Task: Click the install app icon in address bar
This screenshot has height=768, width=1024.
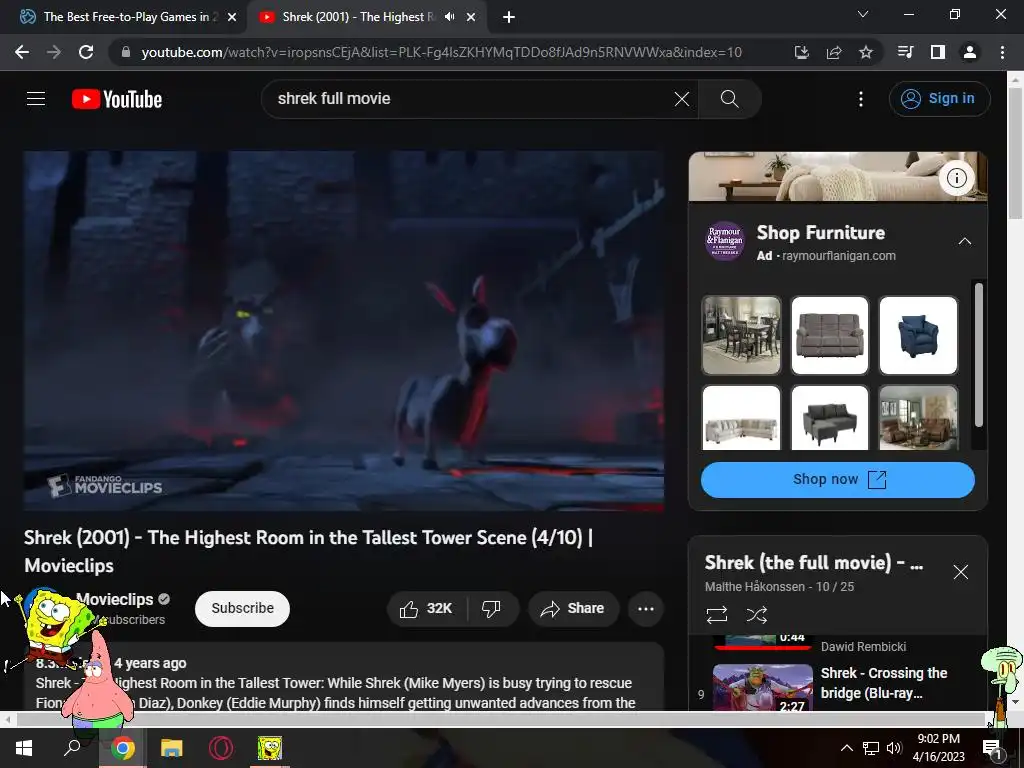Action: (x=801, y=52)
